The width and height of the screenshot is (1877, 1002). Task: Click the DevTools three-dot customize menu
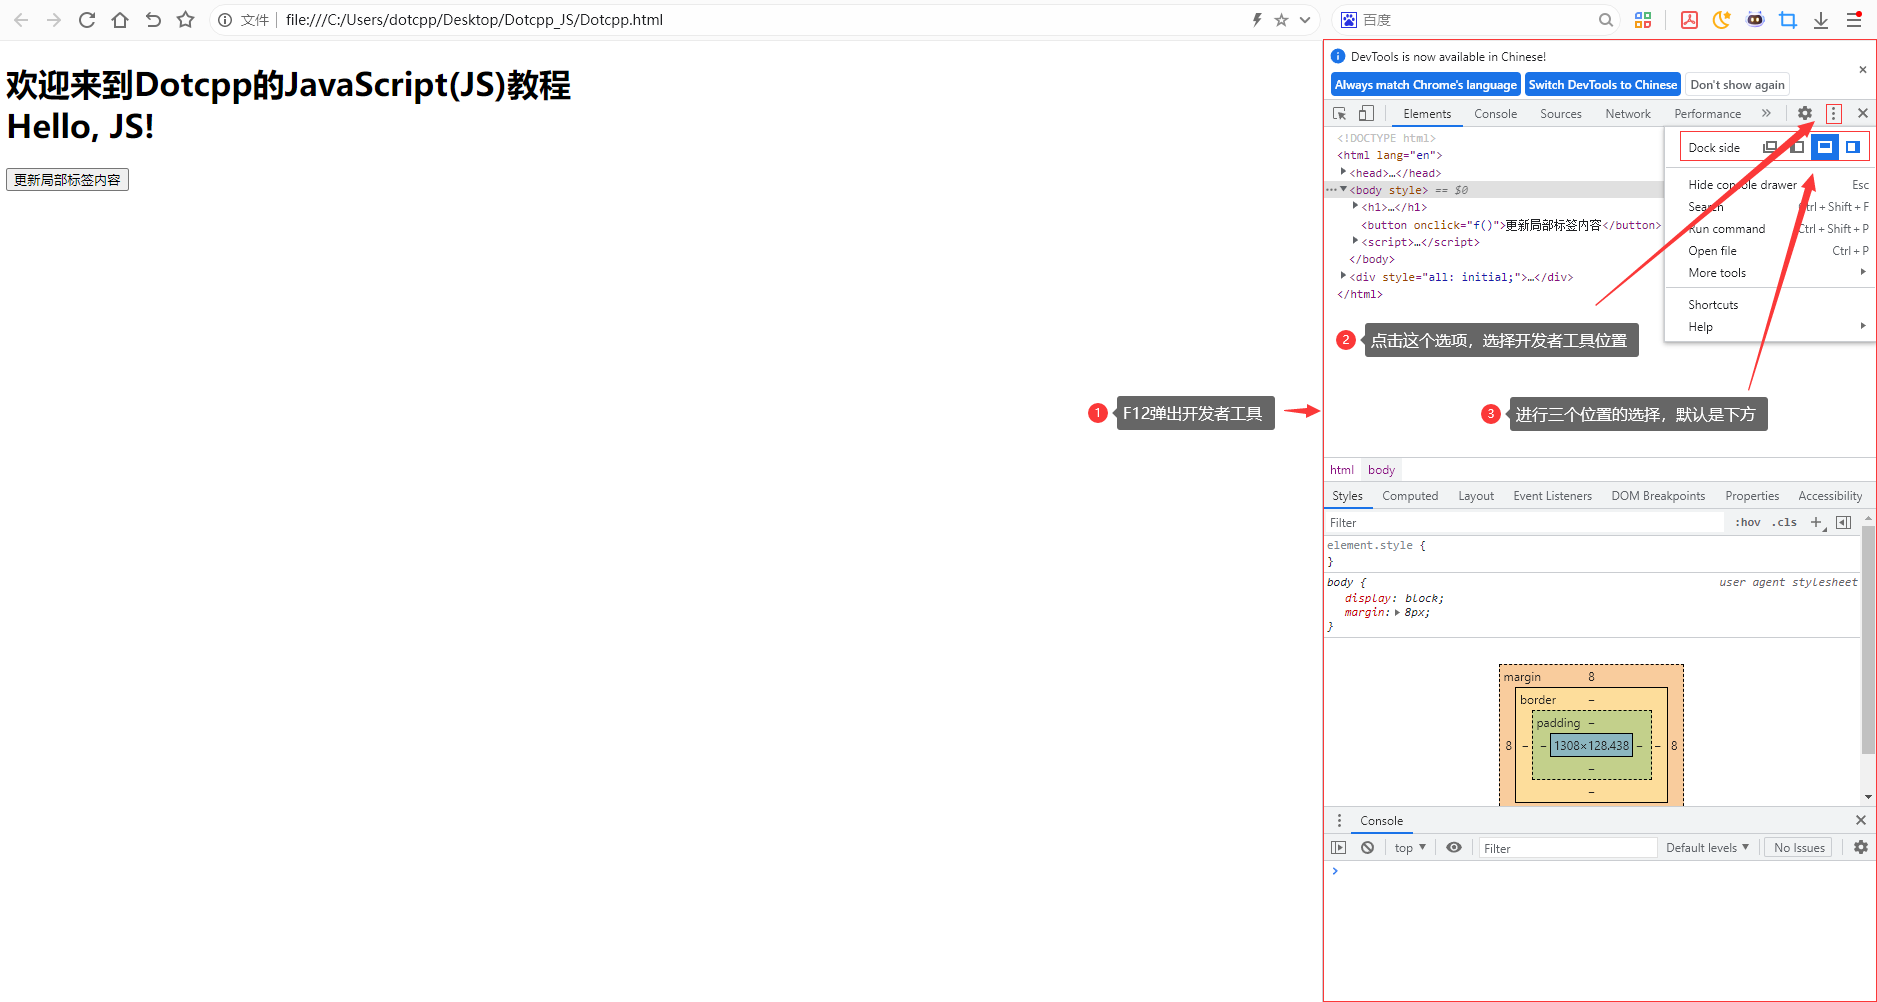[x=1833, y=114]
